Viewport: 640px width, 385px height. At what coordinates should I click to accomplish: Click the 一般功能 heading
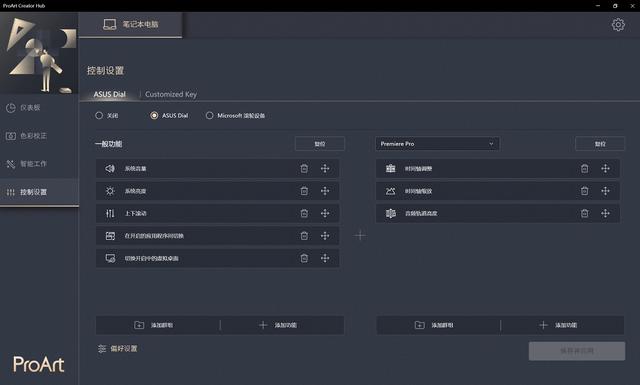(108, 144)
